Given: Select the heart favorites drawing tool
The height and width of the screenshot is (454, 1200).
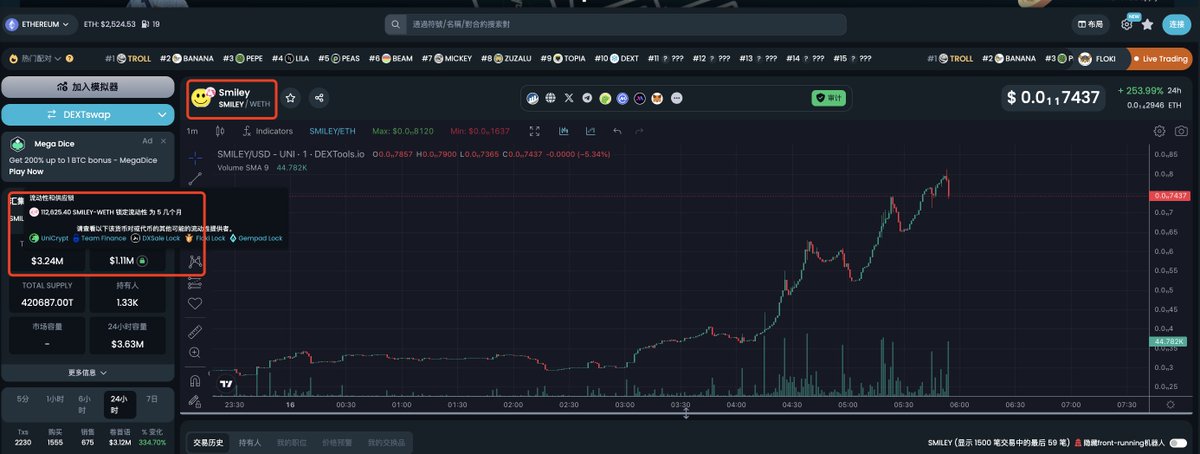Looking at the screenshot, I should tap(195, 303).
